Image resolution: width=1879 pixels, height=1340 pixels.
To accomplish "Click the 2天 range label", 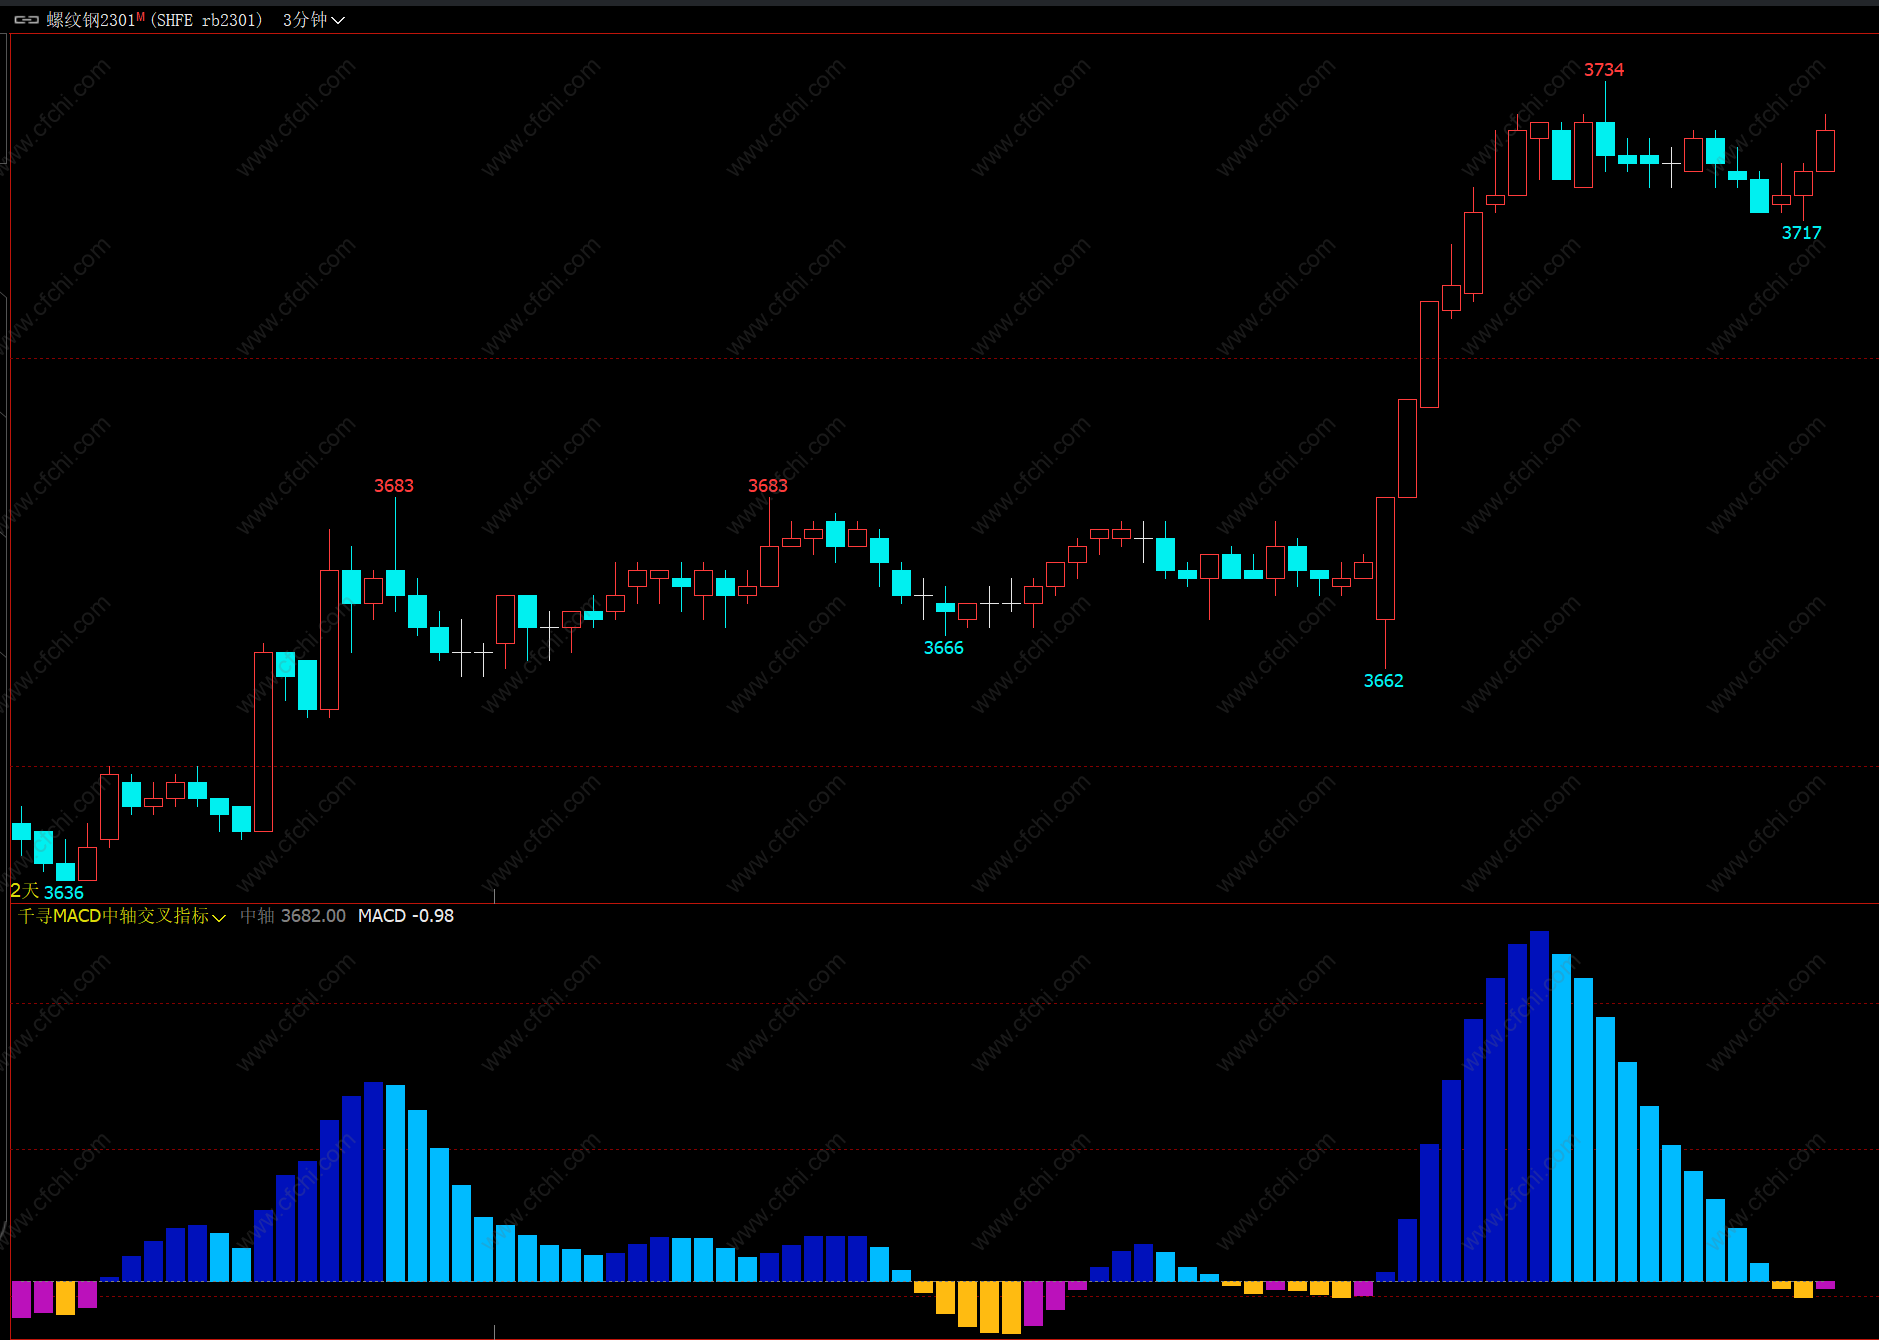I will pos(24,891).
